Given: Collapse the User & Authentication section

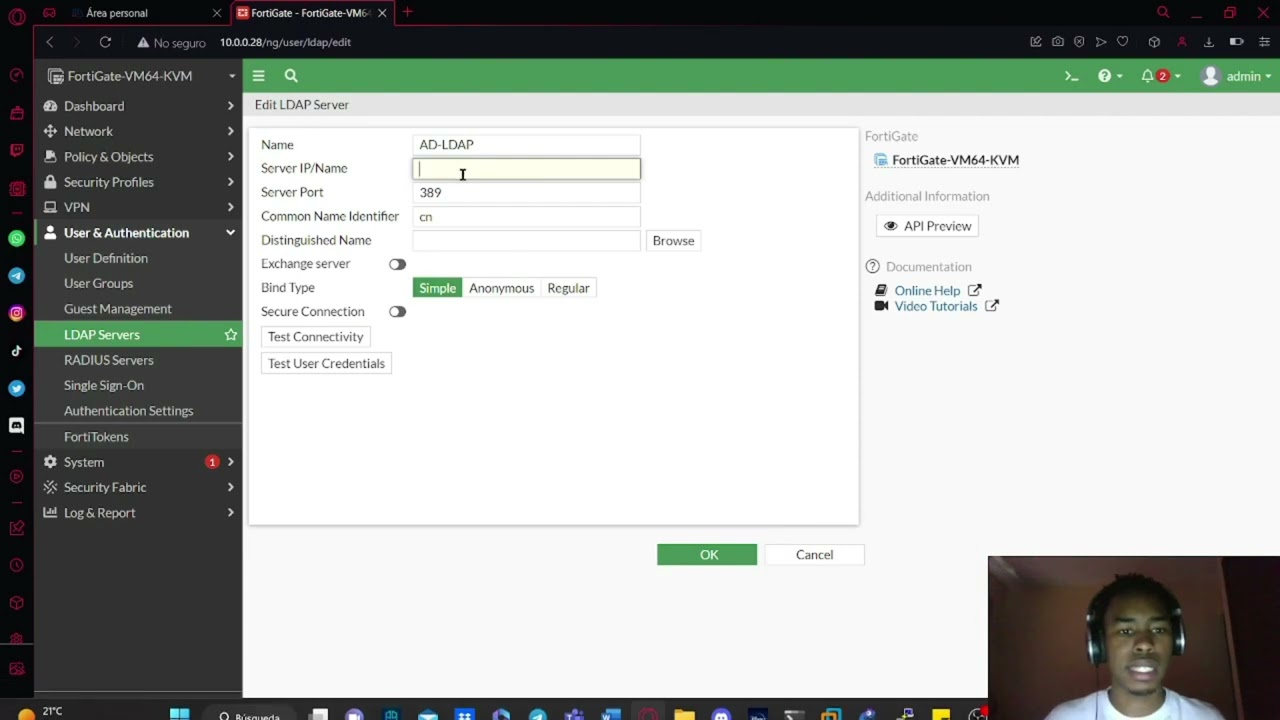Looking at the screenshot, I should tap(230, 233).
